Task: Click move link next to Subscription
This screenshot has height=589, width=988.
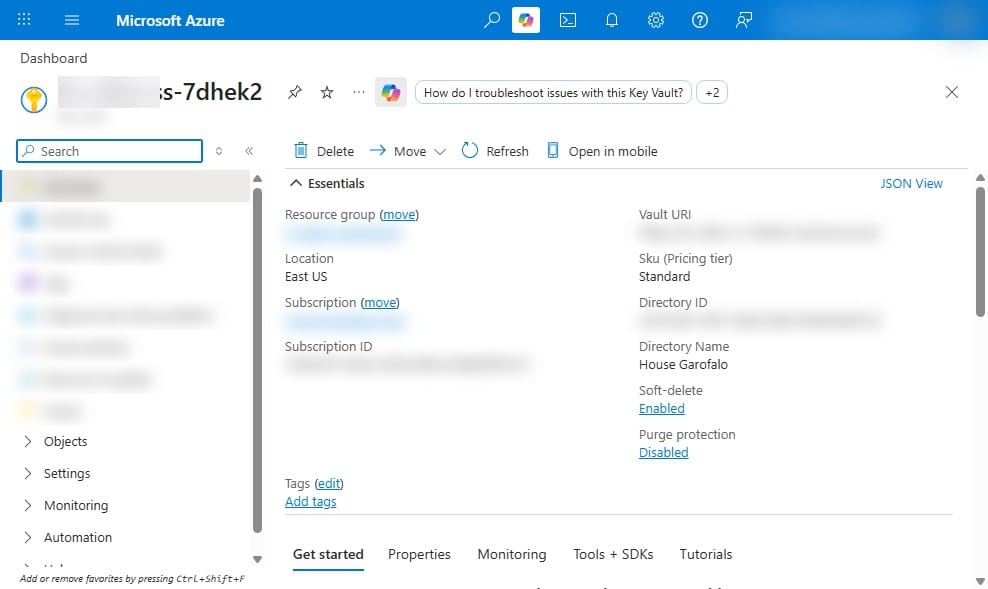Action: tap(380, 303)
